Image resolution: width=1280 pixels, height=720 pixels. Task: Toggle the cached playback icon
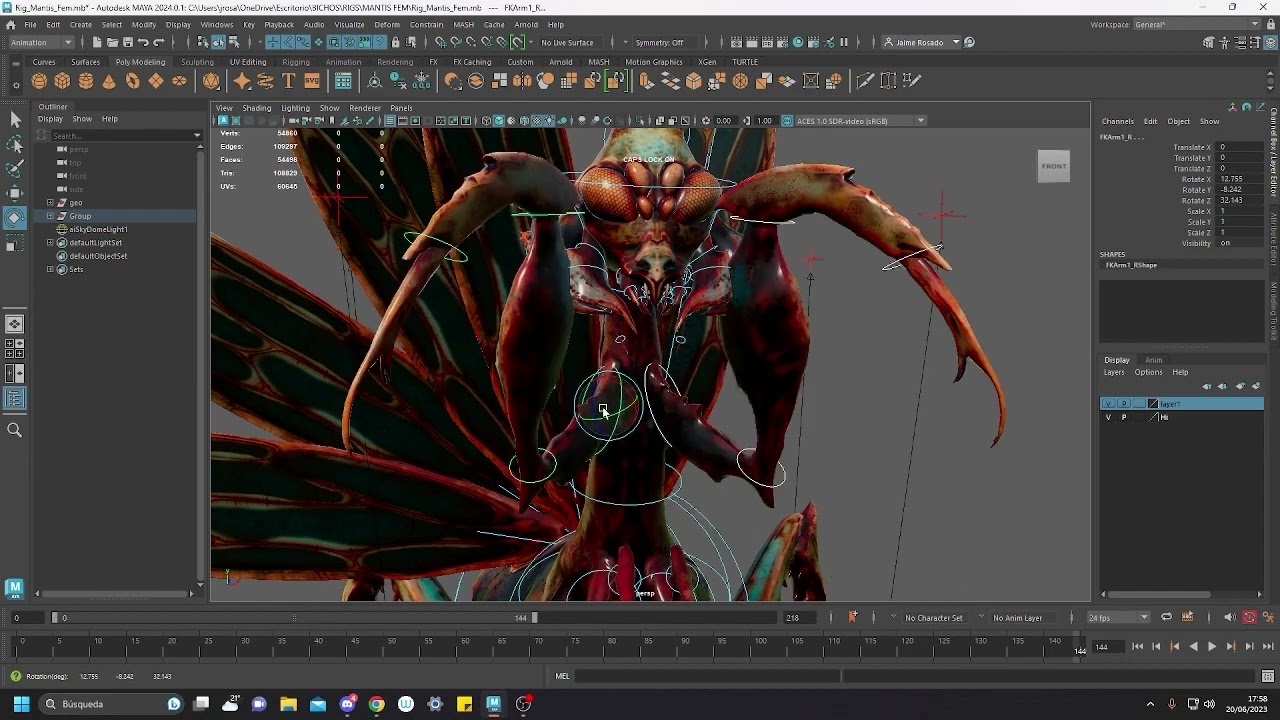point(1187,617)
